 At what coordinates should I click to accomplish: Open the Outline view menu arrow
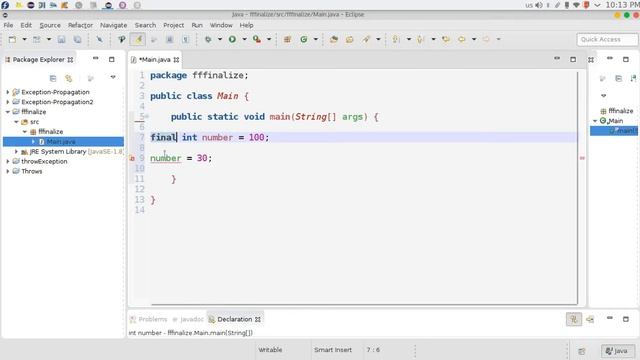[604, 96]
